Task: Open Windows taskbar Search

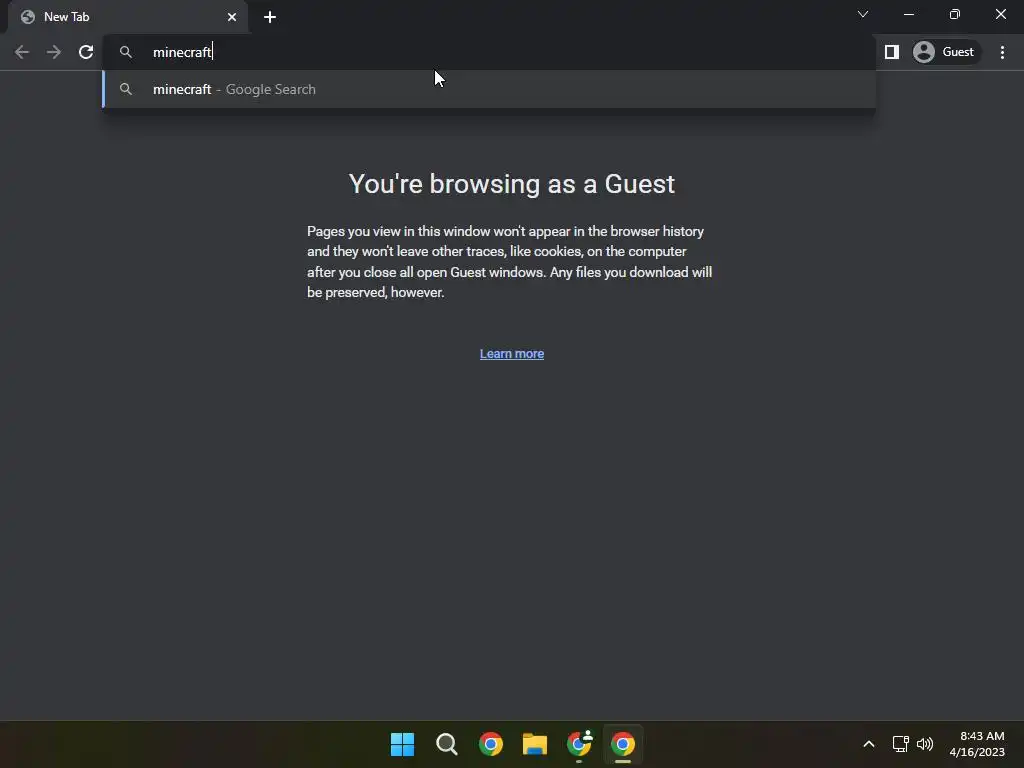Action: [447, 744]
